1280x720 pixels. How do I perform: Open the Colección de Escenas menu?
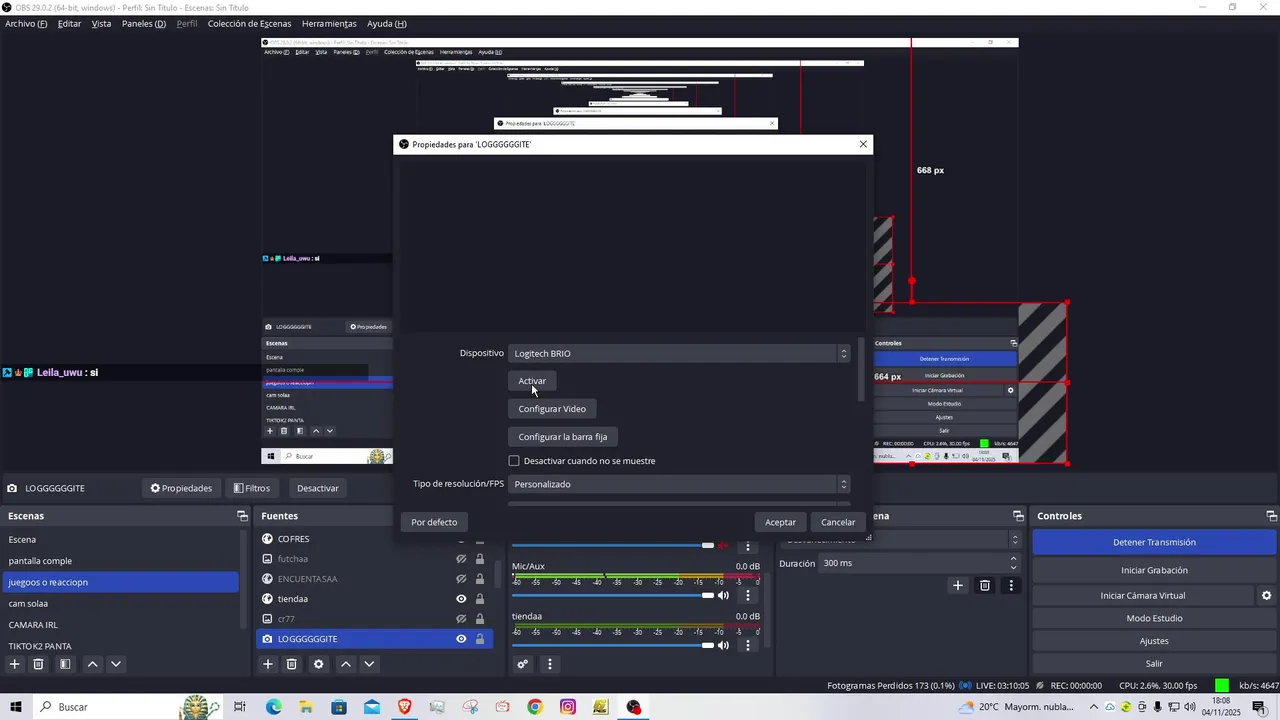(x=249, y=23)
